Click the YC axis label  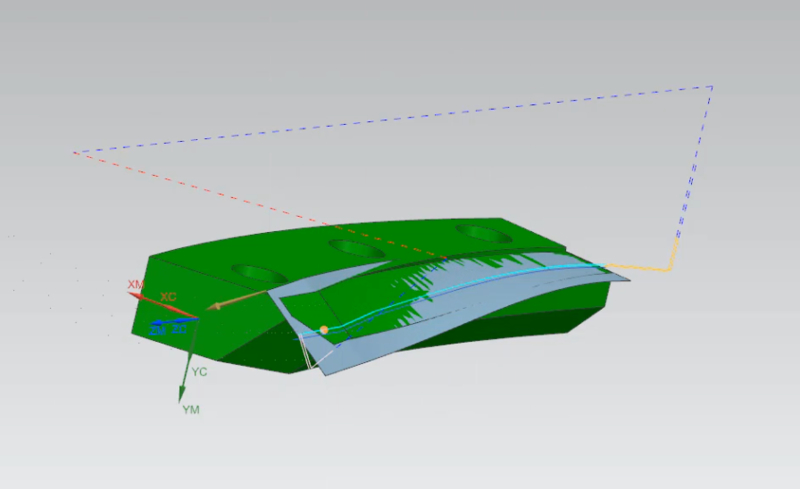coord(199,372)
